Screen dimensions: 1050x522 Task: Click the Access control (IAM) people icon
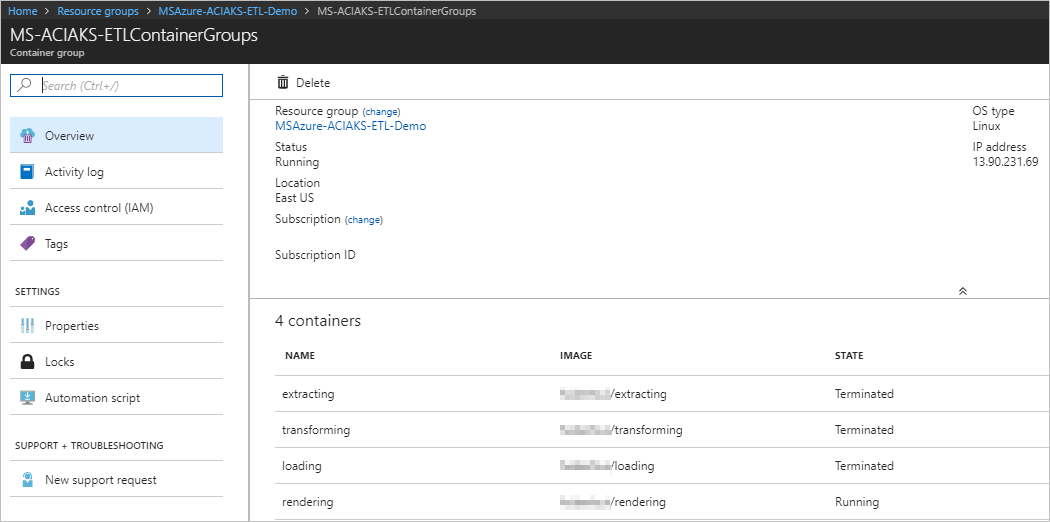click(28, 208)
